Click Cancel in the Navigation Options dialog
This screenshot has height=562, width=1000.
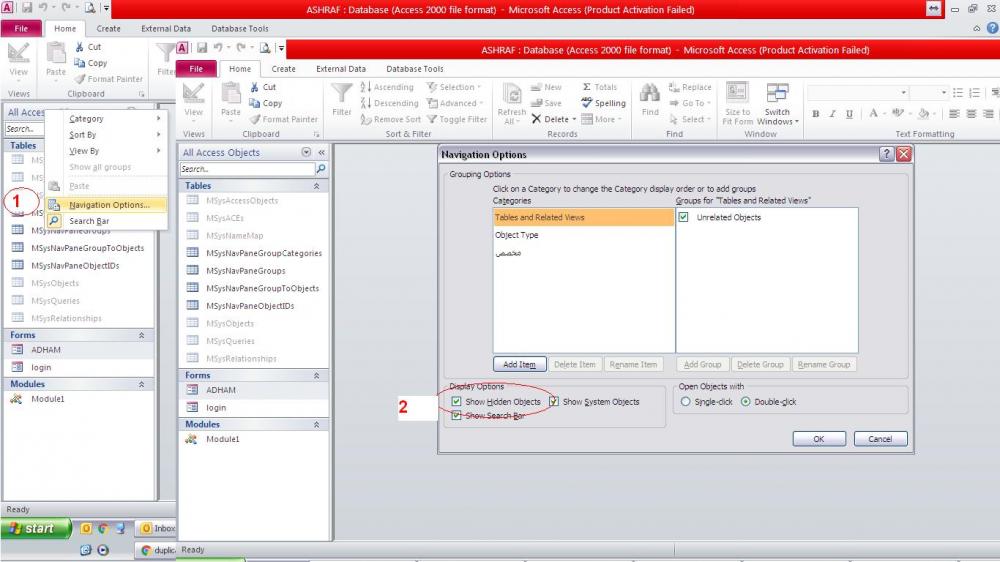880,439
